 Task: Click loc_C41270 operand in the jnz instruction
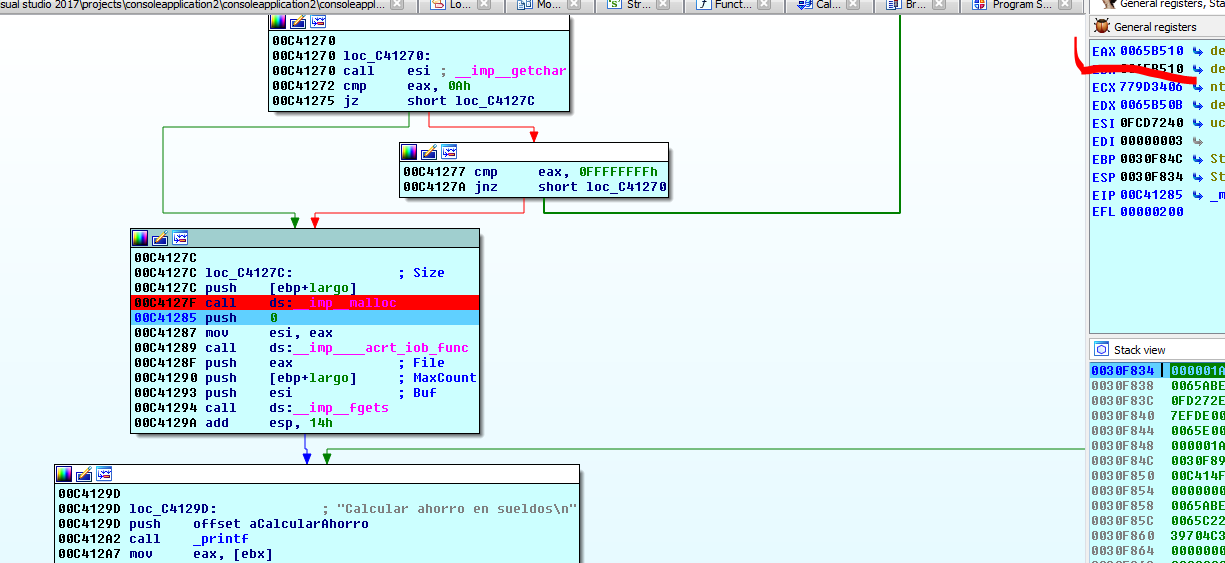(x=625, y=187)
